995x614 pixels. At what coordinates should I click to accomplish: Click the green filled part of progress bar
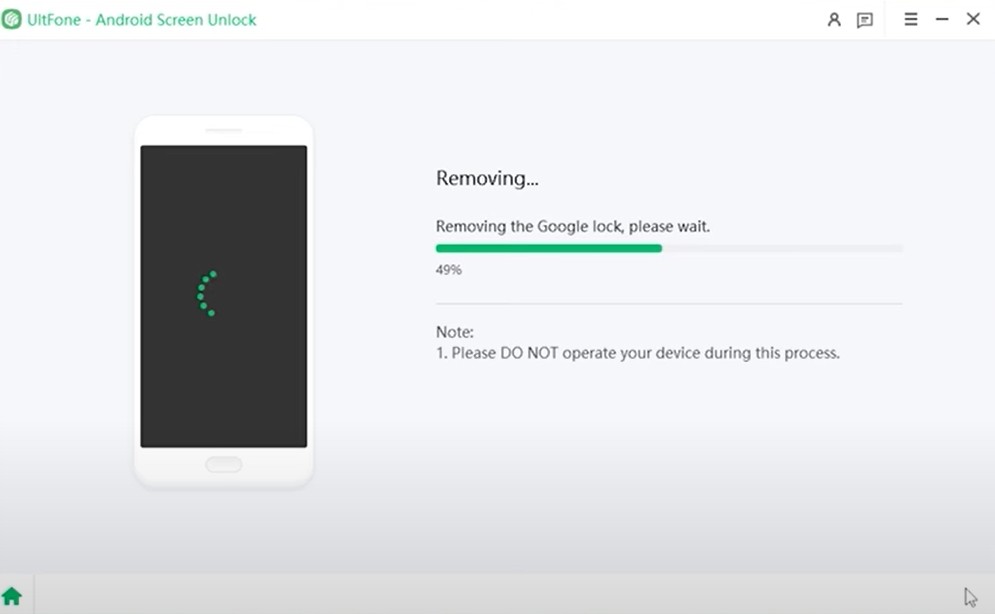(x=548, y=248)
